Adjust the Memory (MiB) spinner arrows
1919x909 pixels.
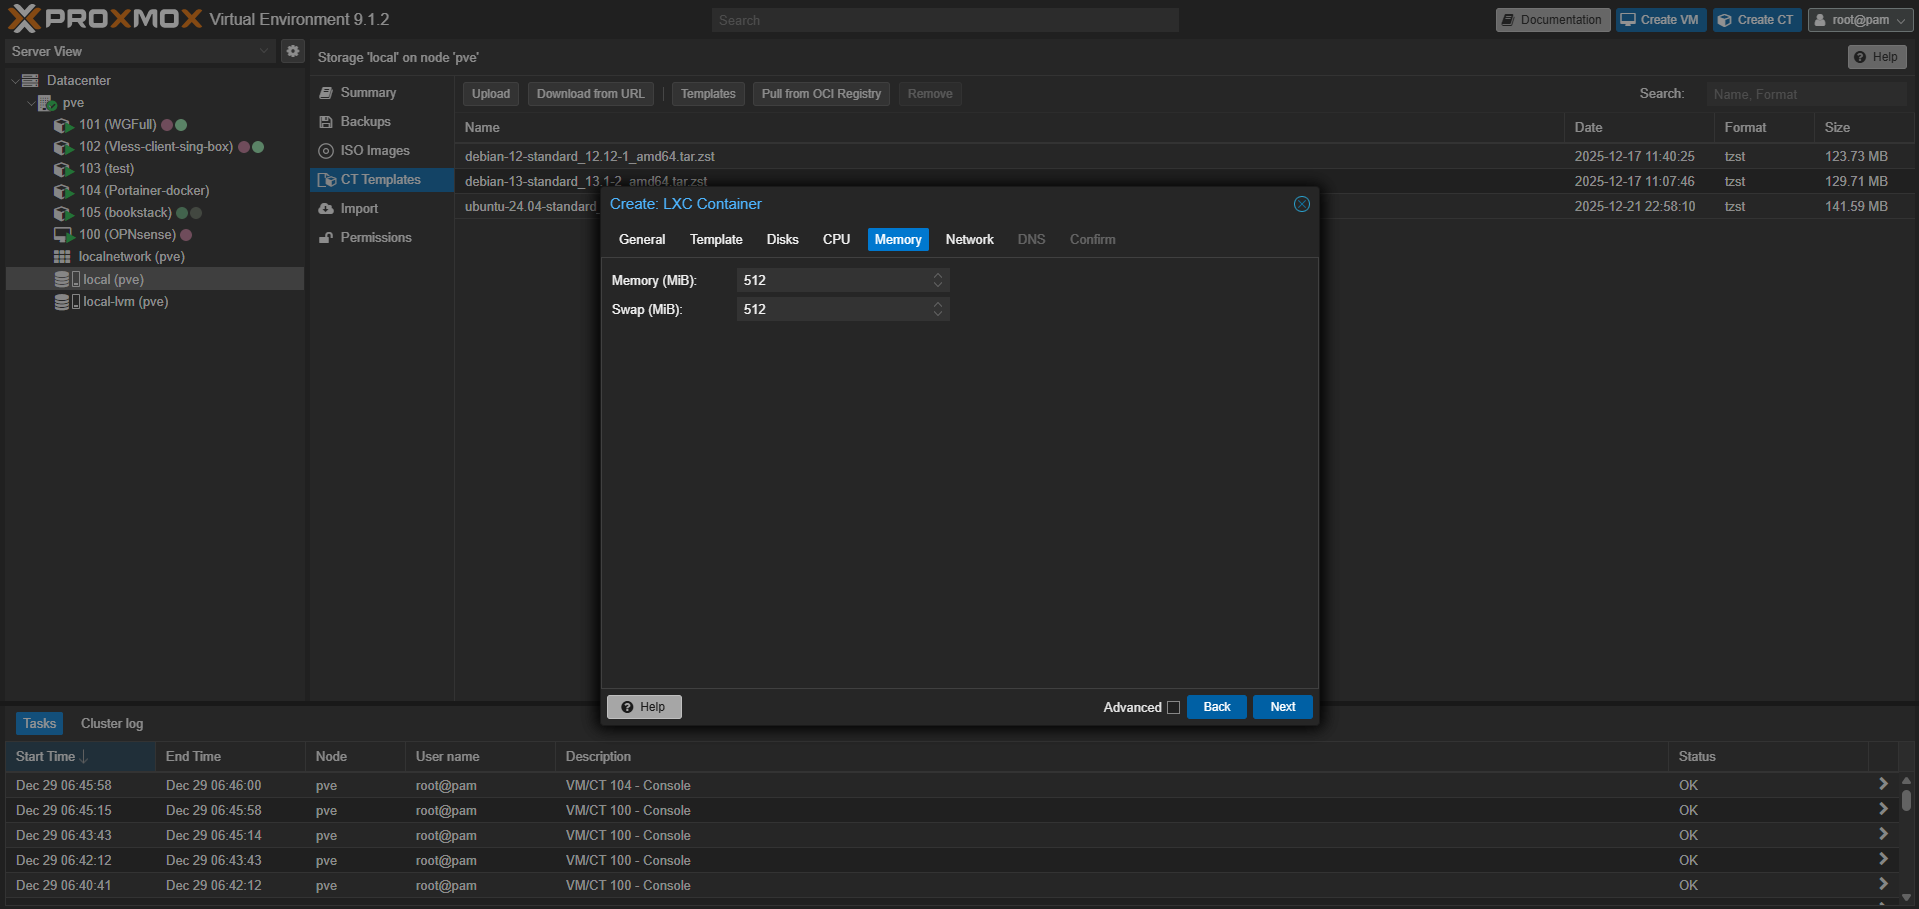tap(938, 280)
